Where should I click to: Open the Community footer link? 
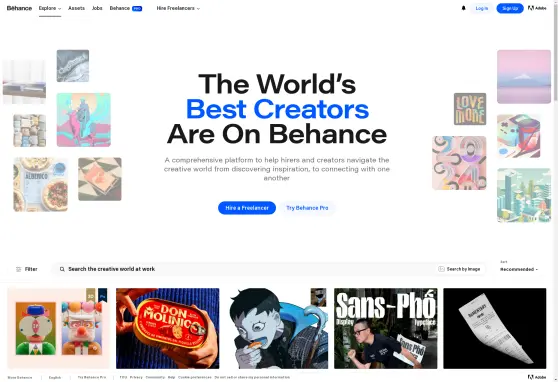(155, 377)
